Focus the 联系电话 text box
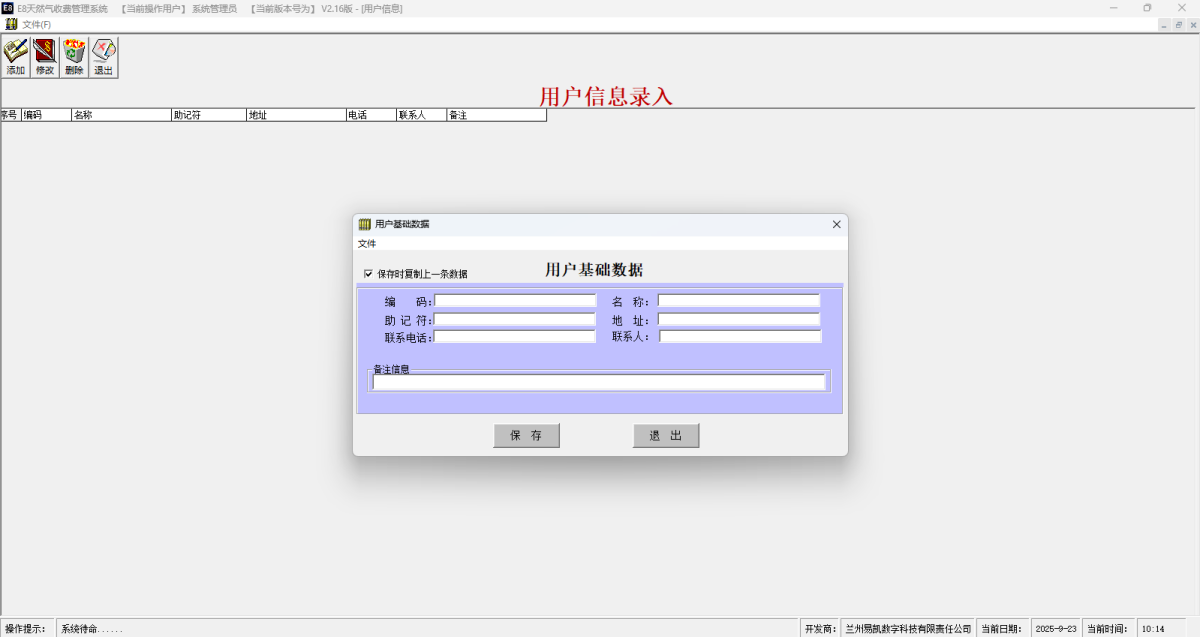Viewport: 1200px width, 637px height. click(515, 337)
